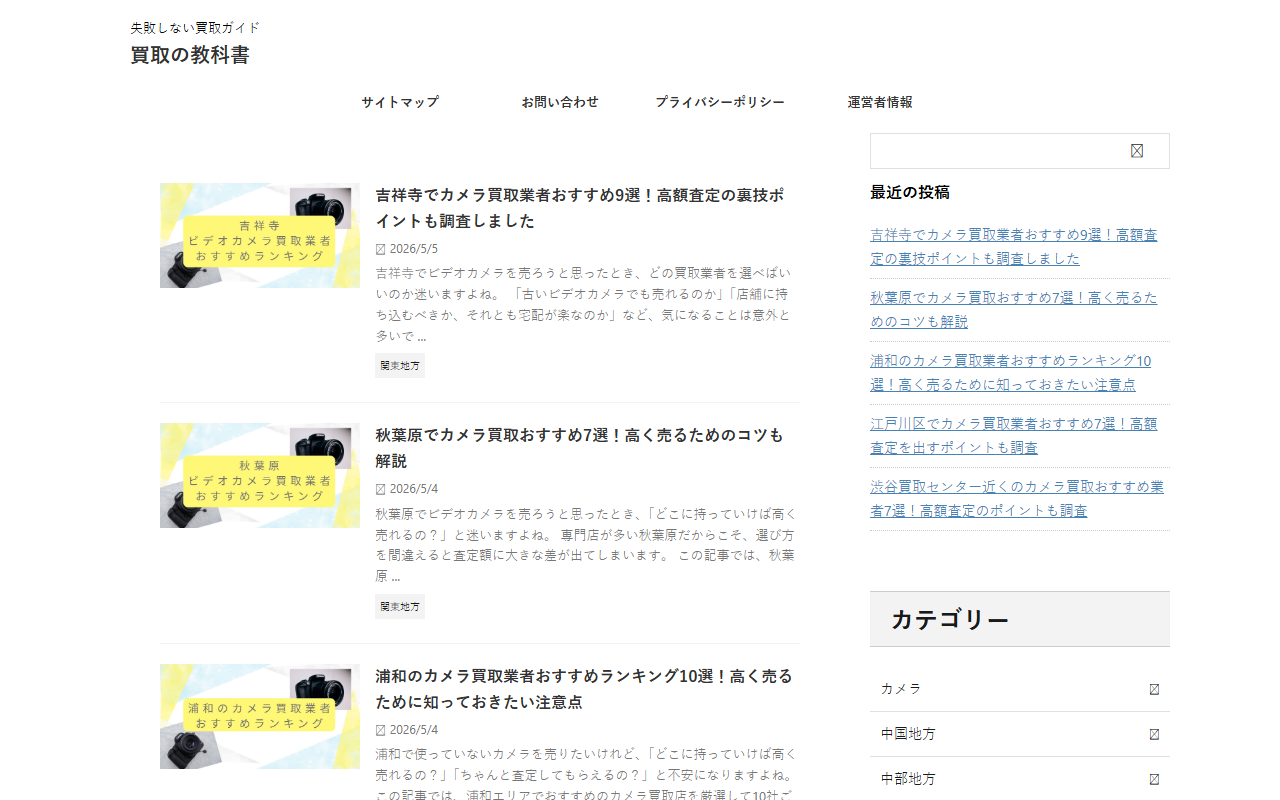
Task: Select the 中国地方 category label
Action: pos(908,734)
